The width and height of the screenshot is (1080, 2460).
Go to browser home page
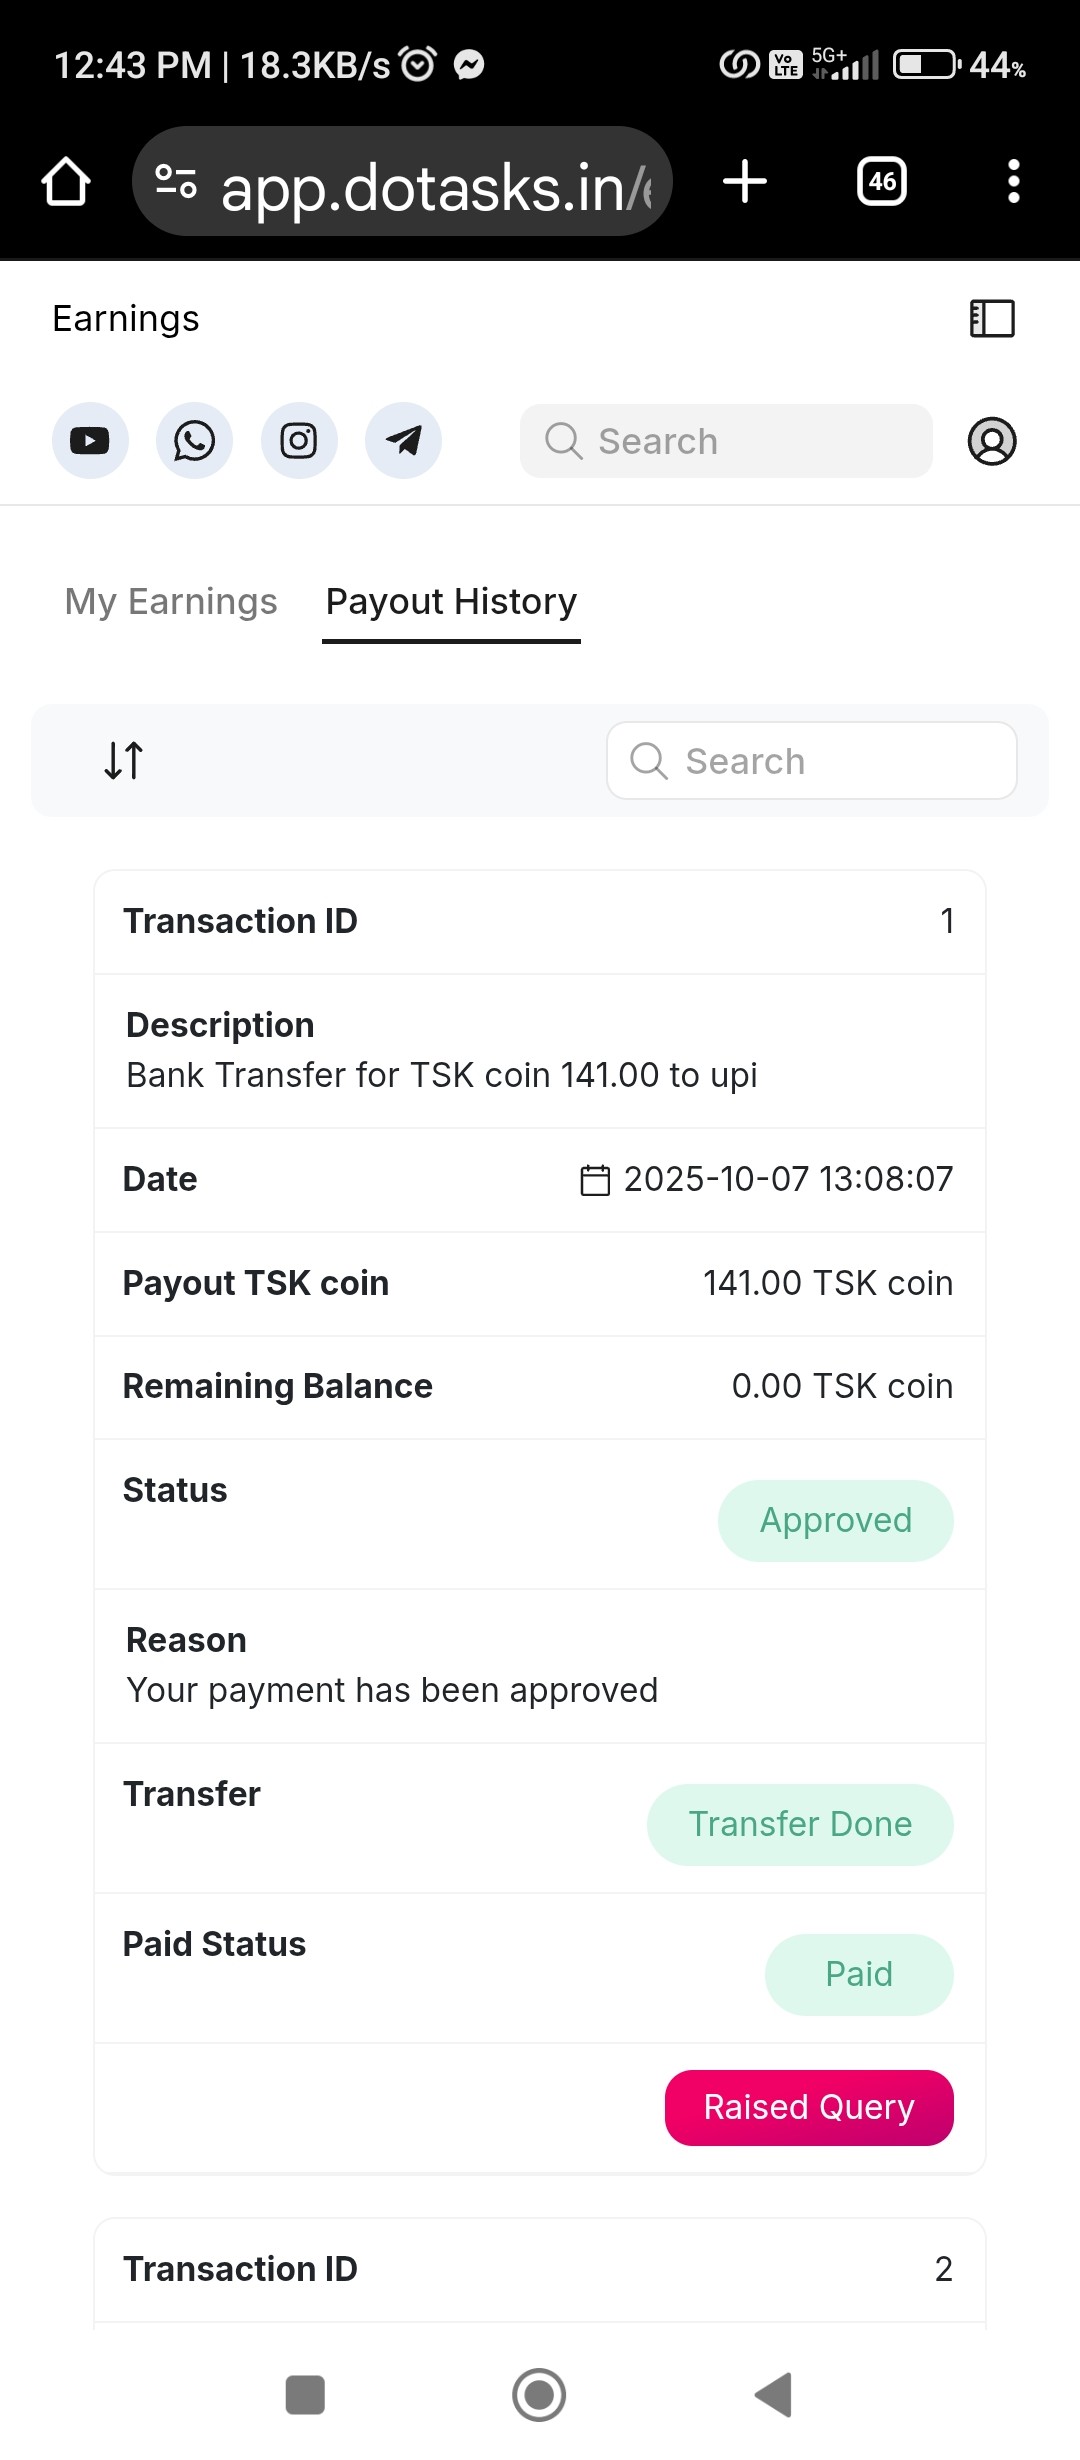pyautogui.click(x=66, y=182)
